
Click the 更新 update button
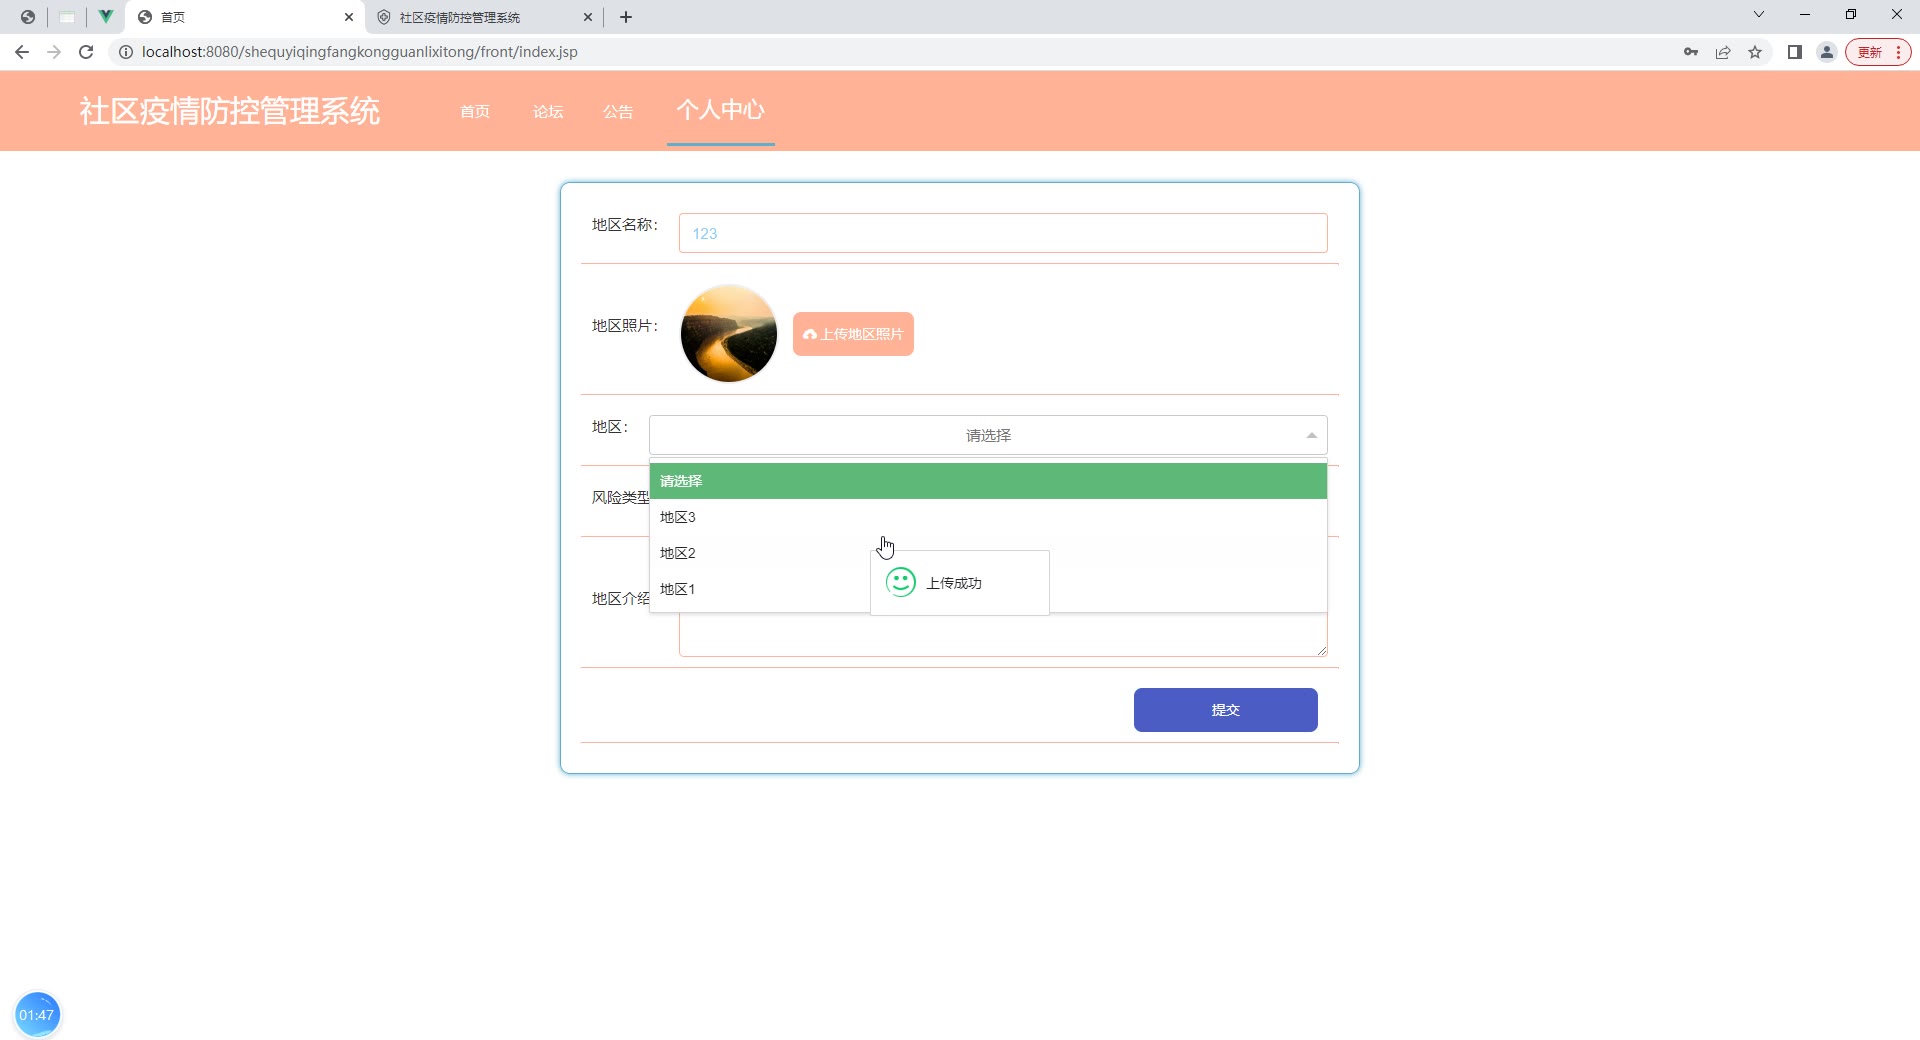point(1870,52)
